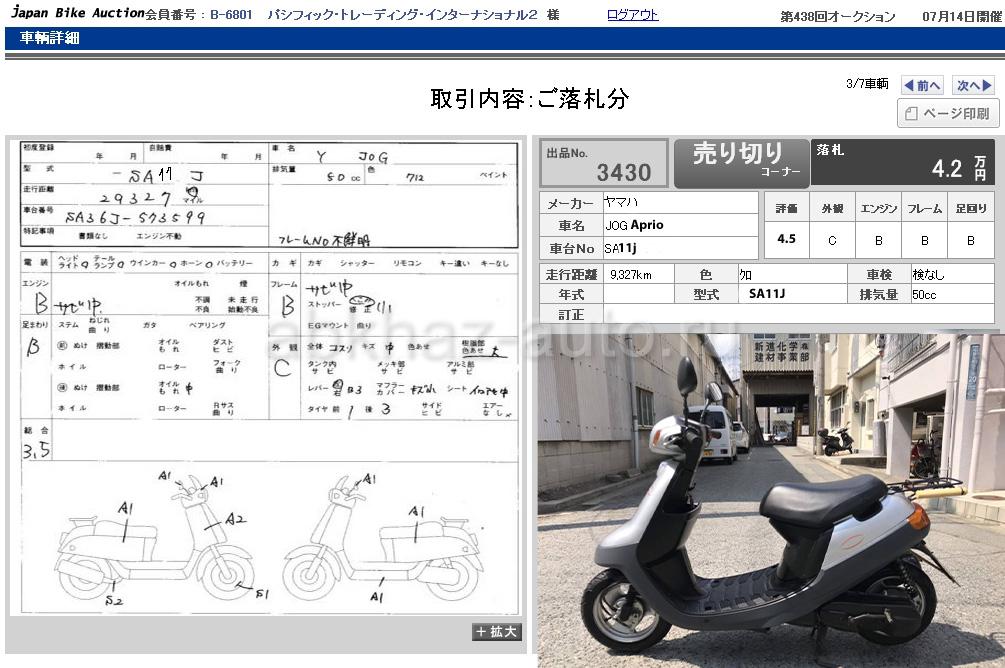1005x668 pixels.
Task: Click the ログアウト logout link
Action: [x=632, y=15]
